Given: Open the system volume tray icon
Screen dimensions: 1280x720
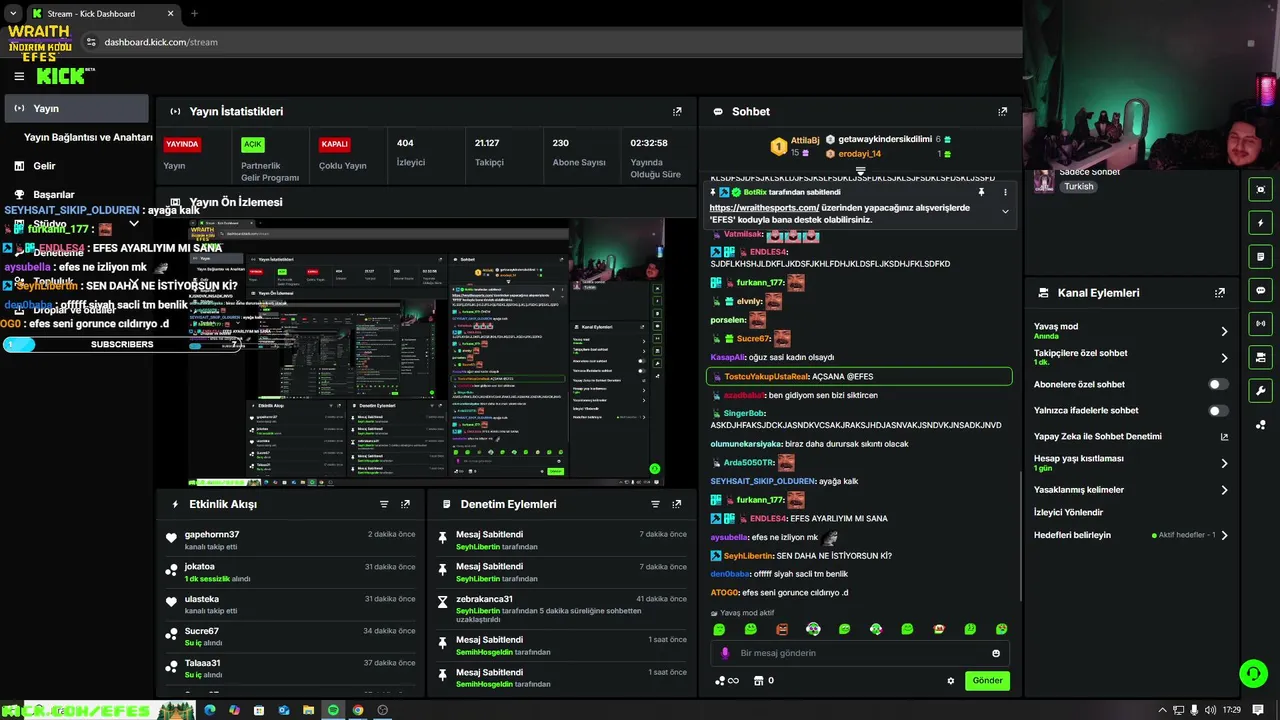Looking at the screenshot, I should point(1210,710).
